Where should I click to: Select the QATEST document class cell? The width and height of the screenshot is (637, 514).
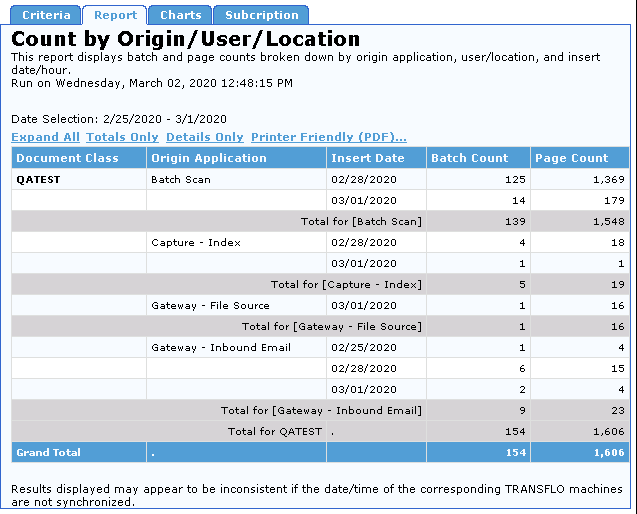pos(37,180)
